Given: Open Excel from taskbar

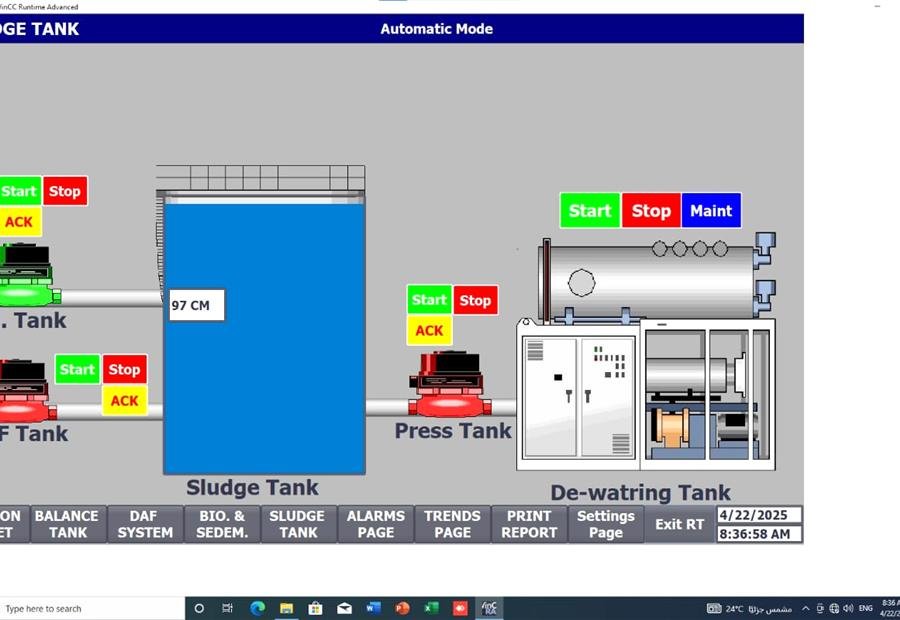Looking at the screenshot, I should point(432,607).
